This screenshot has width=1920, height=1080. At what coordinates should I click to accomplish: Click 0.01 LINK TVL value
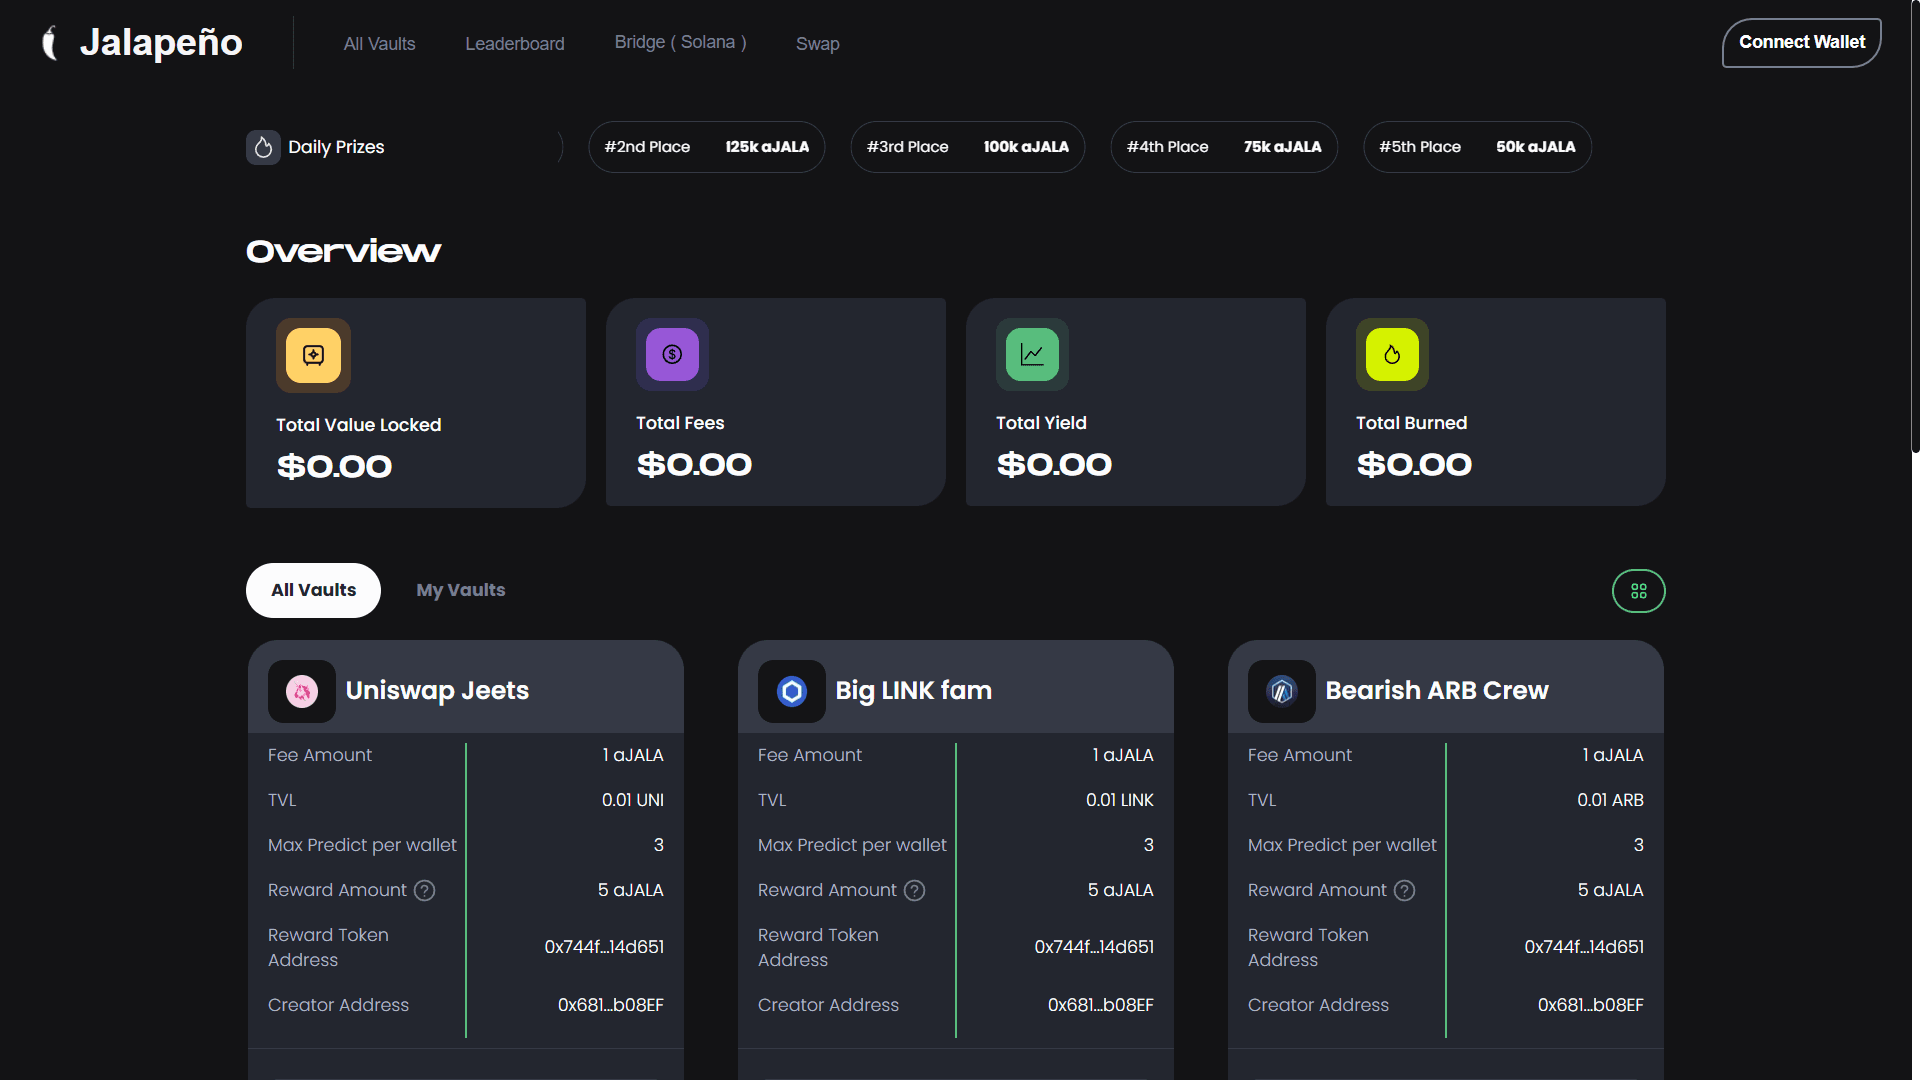1120,800
